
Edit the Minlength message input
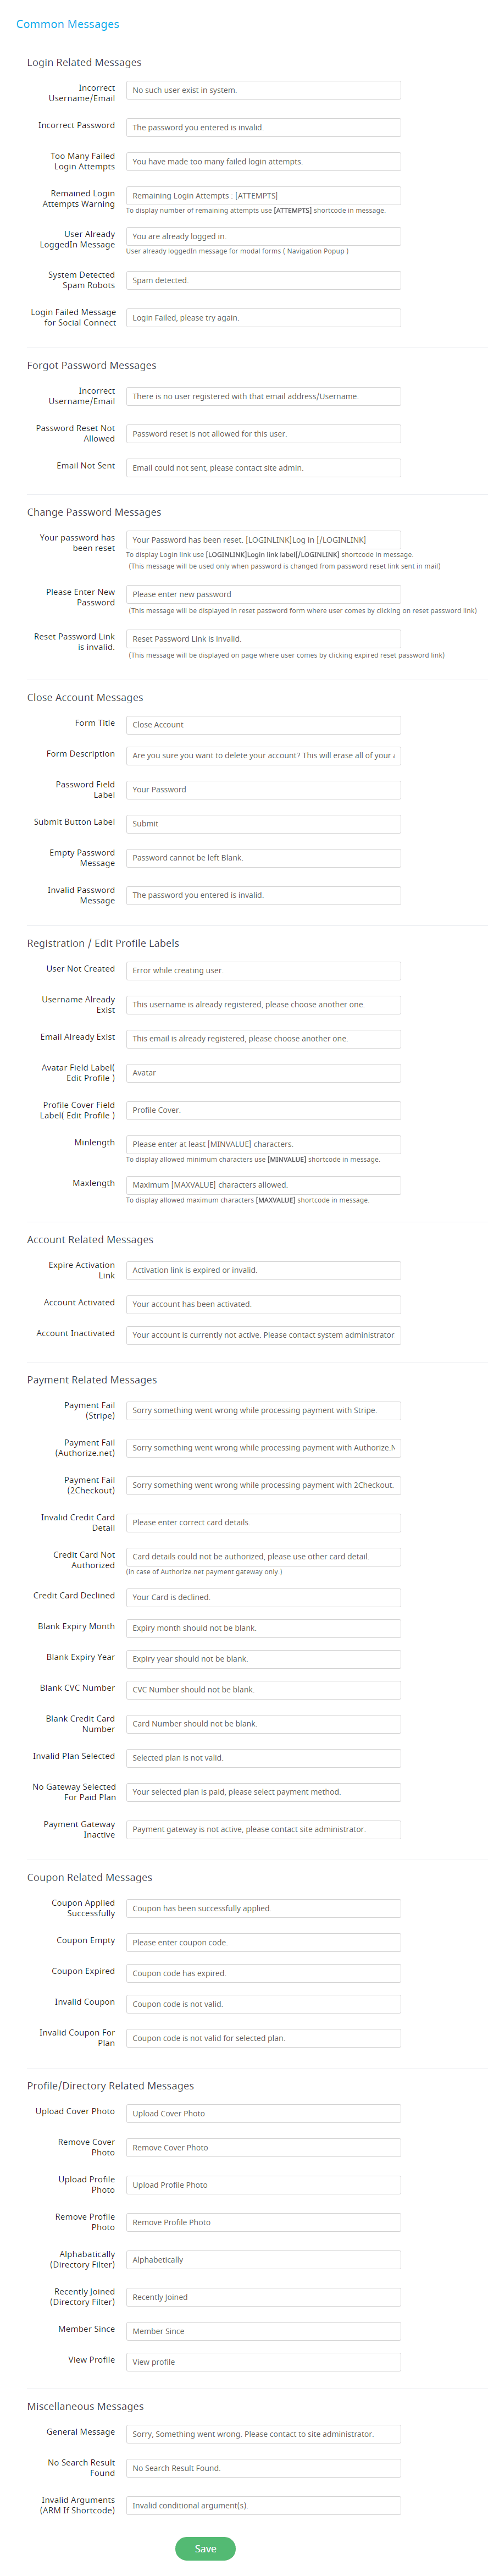tap(263, 1144)
